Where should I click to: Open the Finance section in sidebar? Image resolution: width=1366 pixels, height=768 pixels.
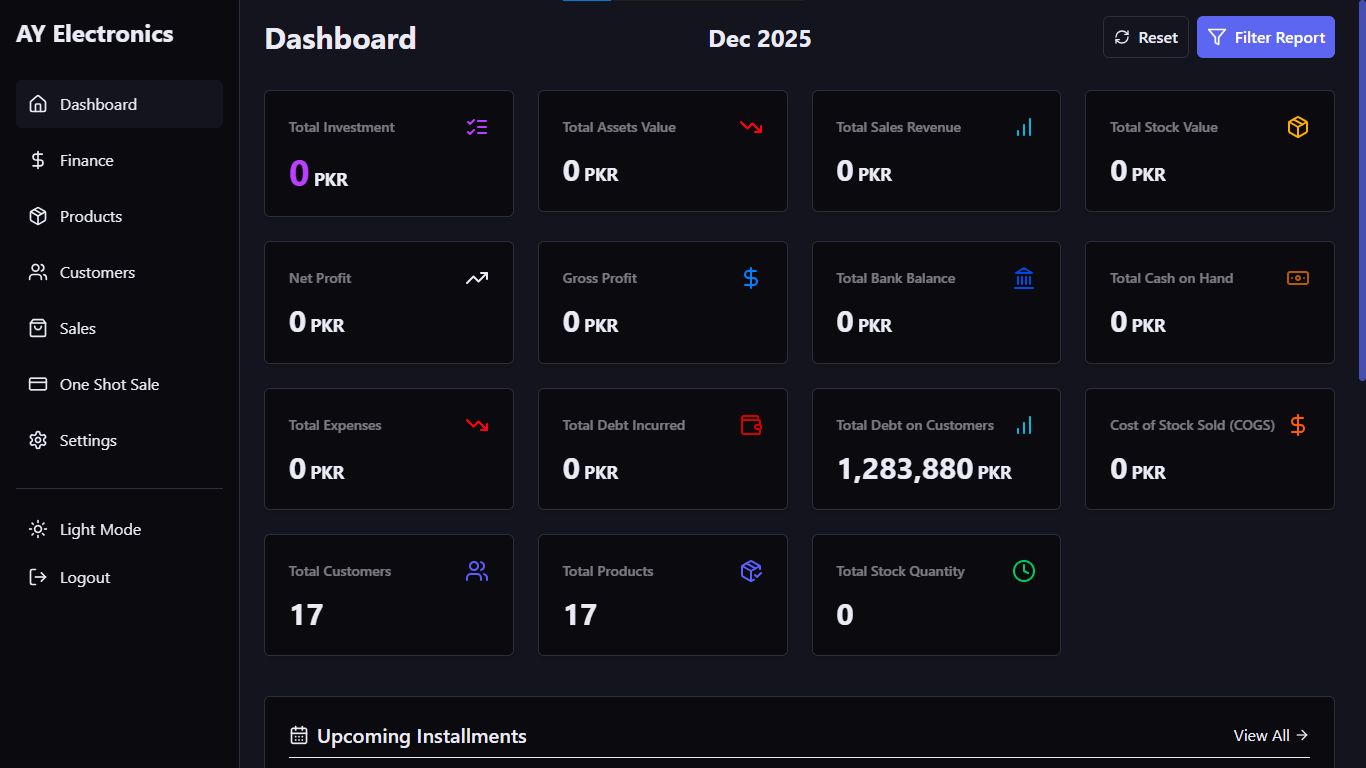click(87, 160)
